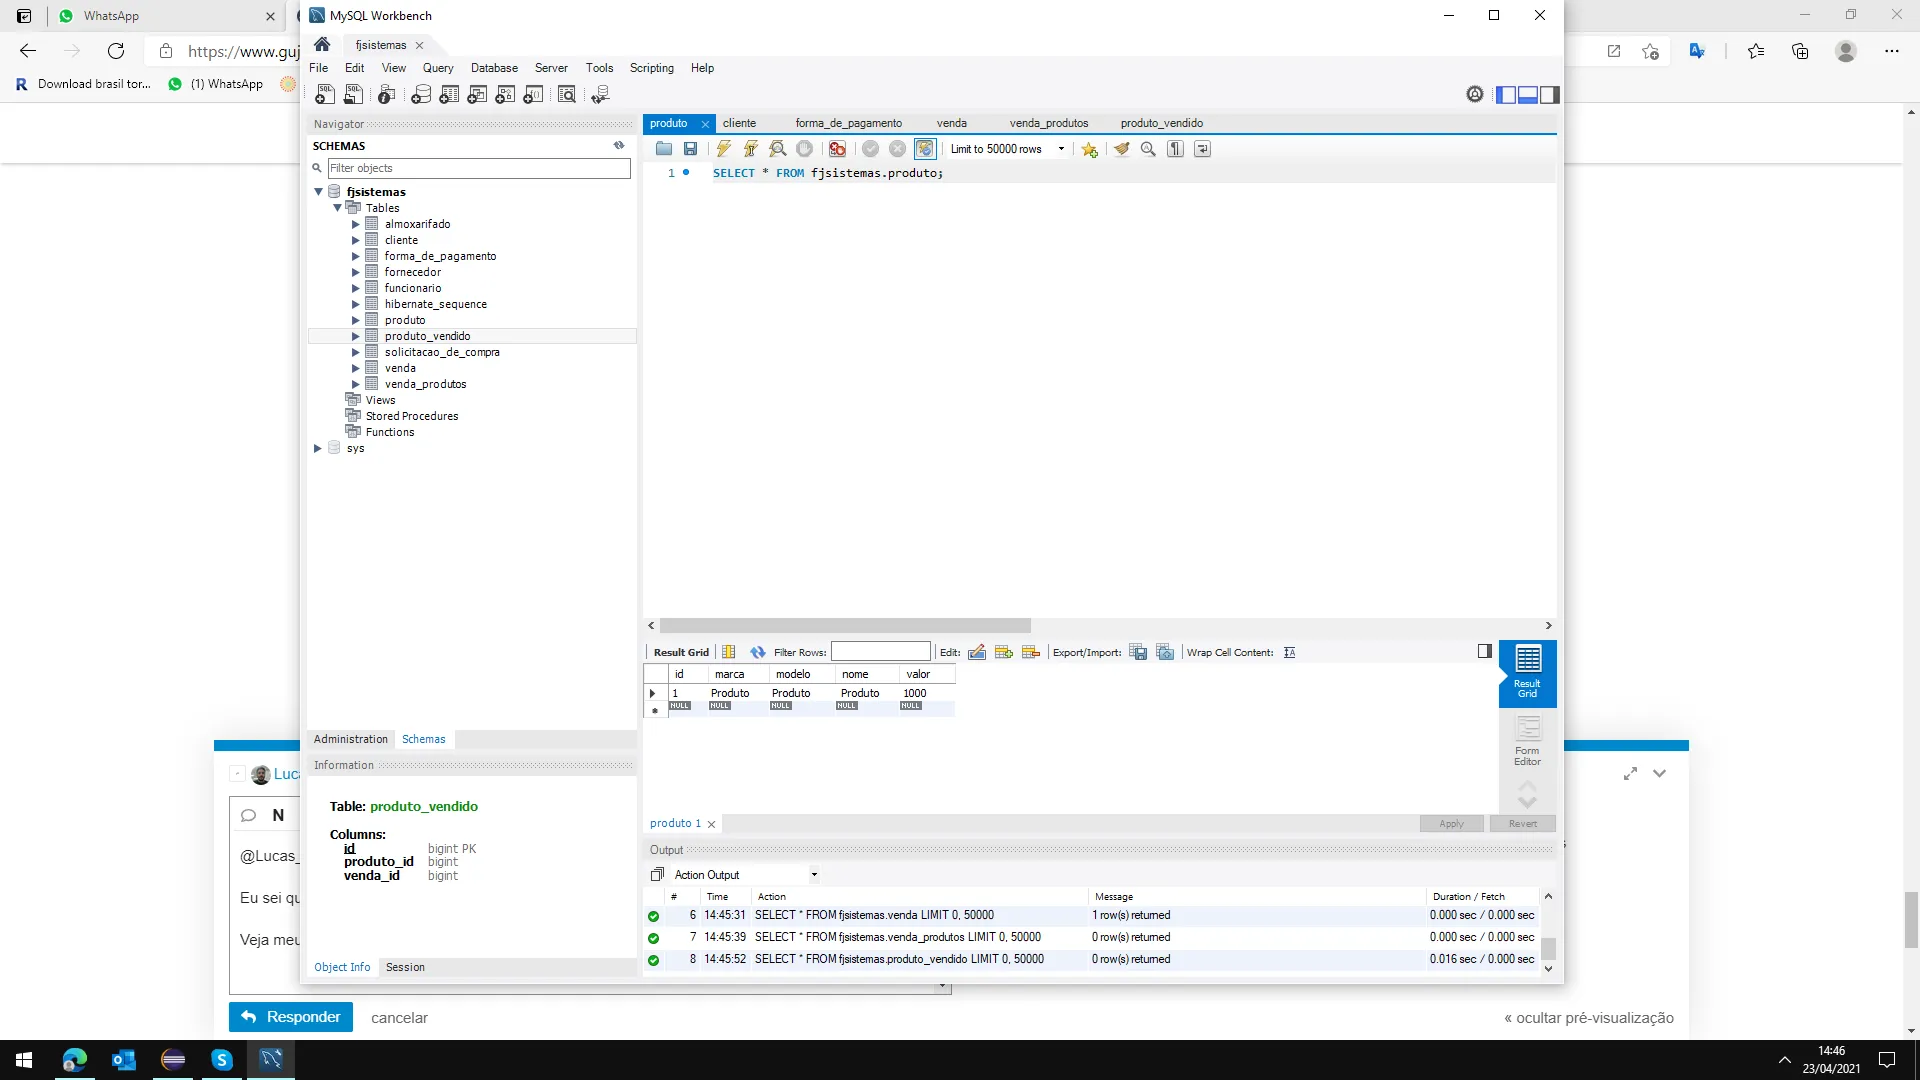Open the Form Editor view
The image size is (1920, 1080).
point(1527,740)
